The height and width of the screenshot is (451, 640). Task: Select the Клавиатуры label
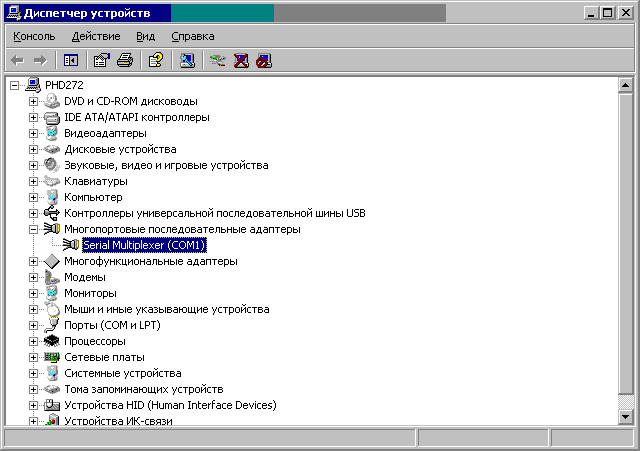[96, 181]
